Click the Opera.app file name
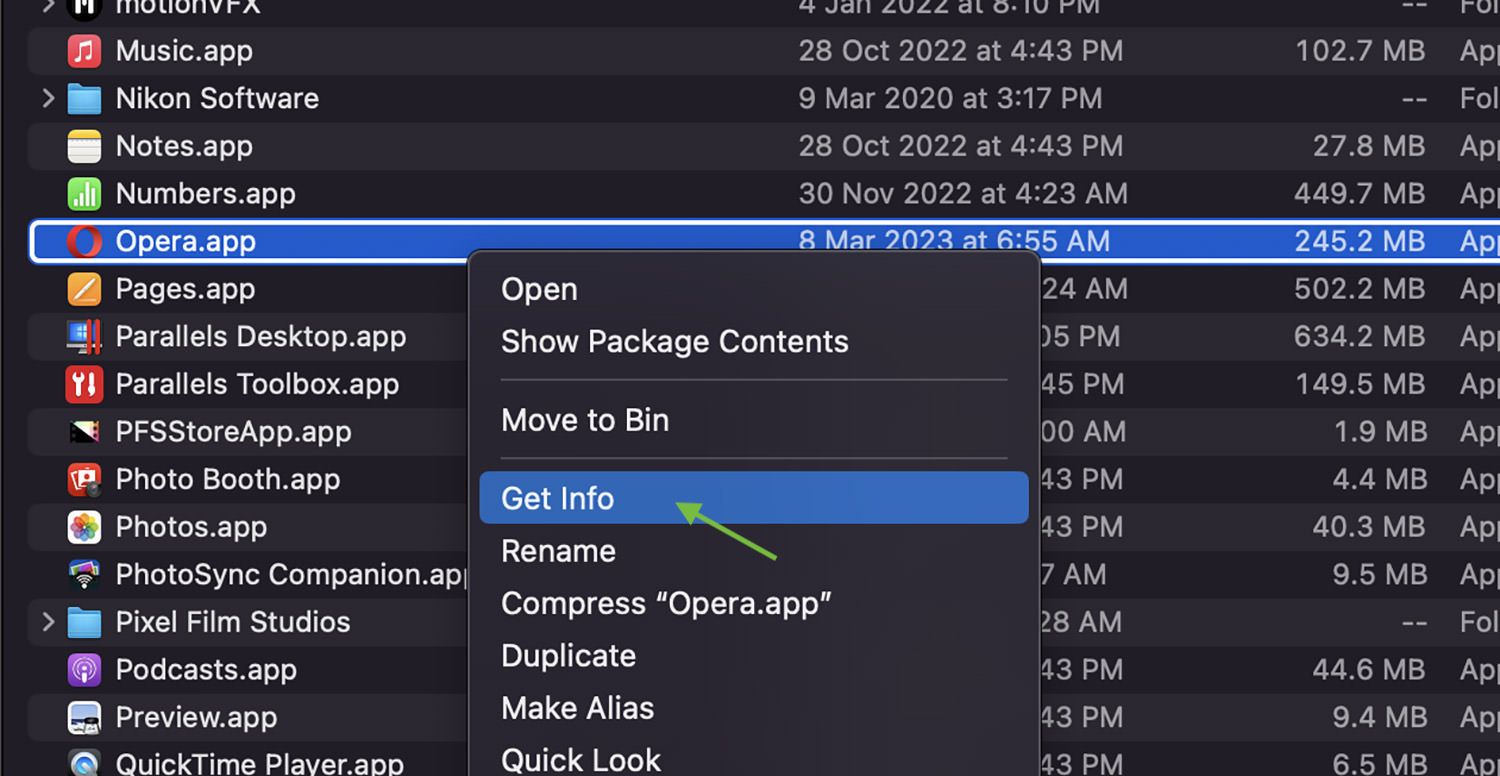 click(186, 241)
